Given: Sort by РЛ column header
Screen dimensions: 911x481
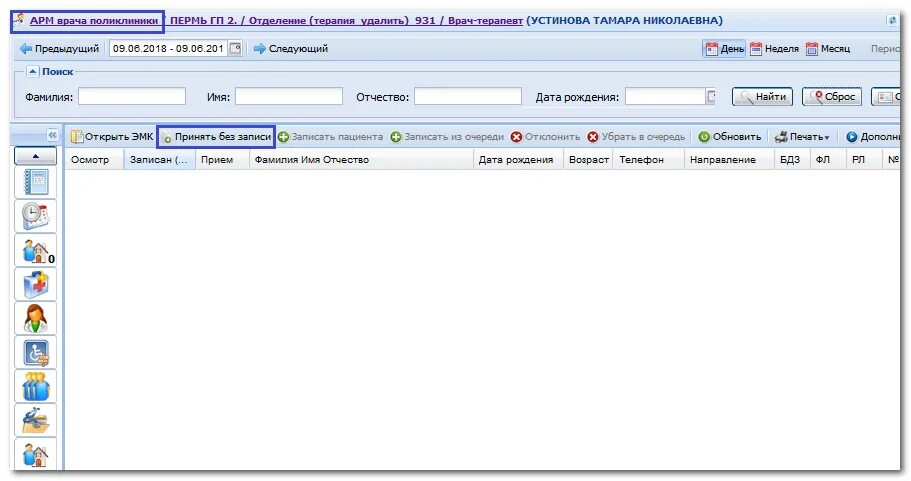Looking at the screenshot, I should tap(863, 160).
